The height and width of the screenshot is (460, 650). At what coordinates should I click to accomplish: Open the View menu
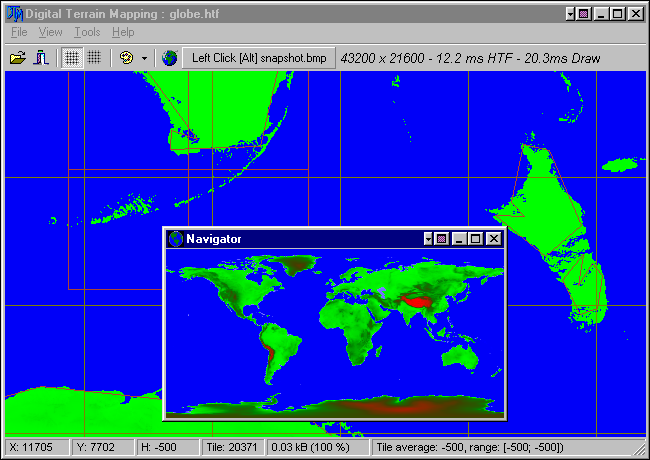[x=50, y=32]
